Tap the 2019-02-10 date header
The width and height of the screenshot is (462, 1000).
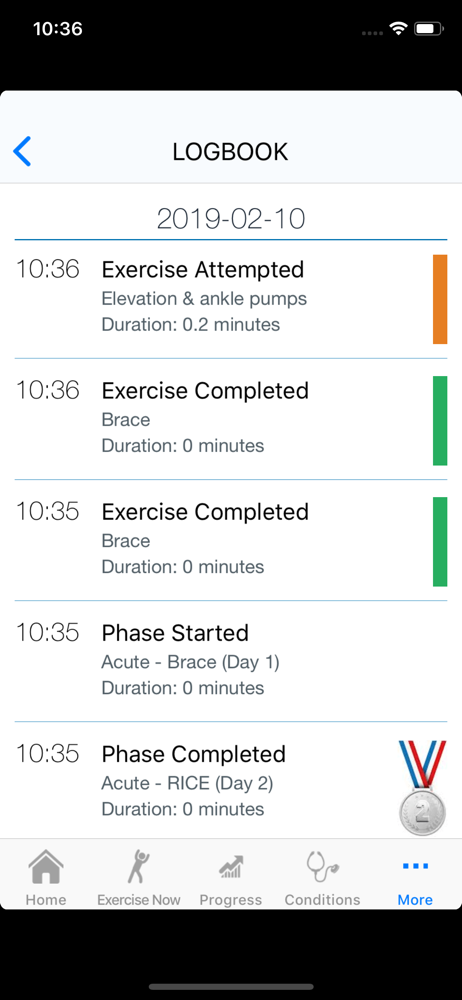coord(231,219)
